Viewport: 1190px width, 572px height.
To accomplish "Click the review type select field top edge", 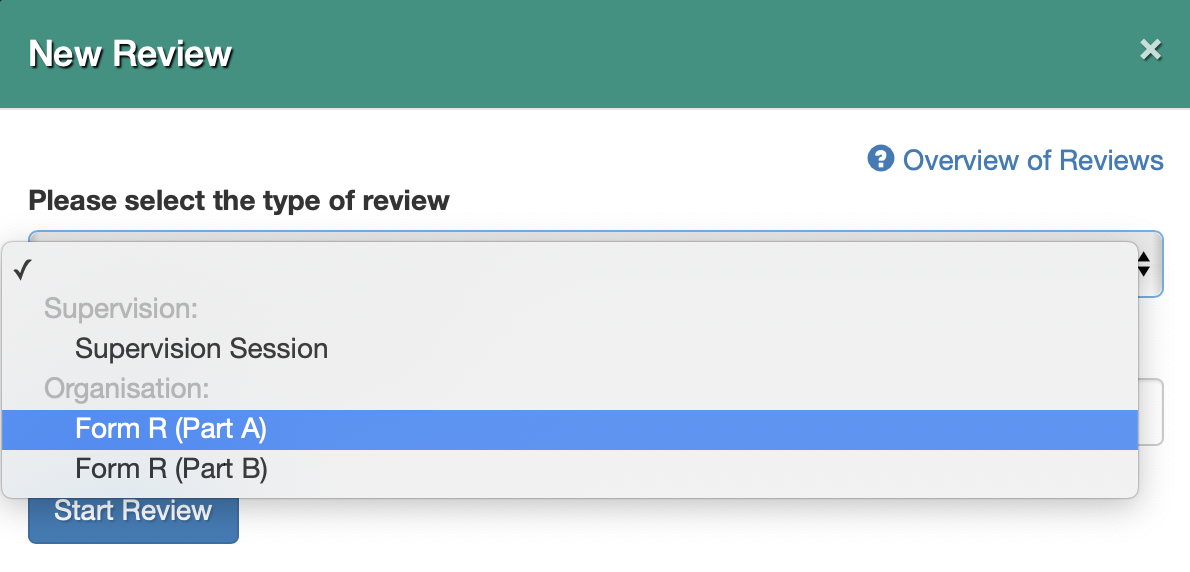I will (x=595, y=236).
